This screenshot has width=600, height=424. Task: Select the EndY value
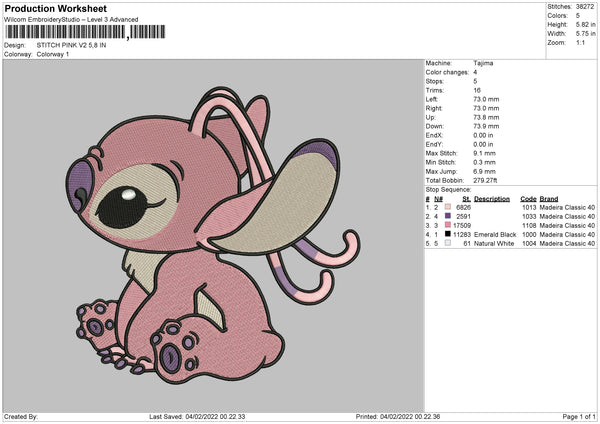(483, 144)
